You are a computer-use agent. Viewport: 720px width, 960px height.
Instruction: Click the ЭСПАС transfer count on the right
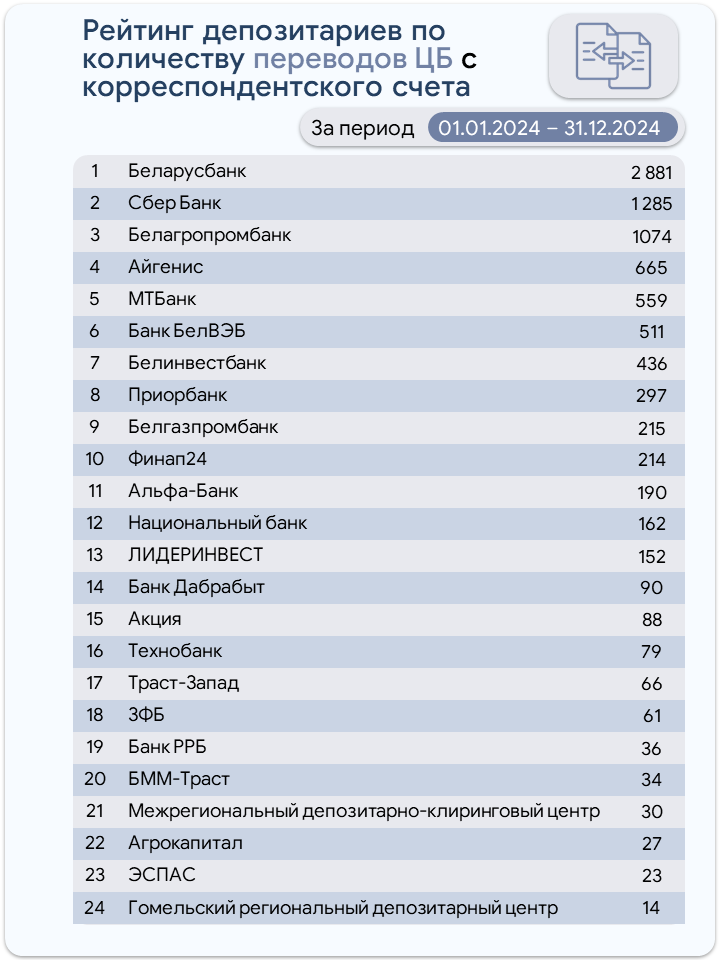tap(651, 876)
